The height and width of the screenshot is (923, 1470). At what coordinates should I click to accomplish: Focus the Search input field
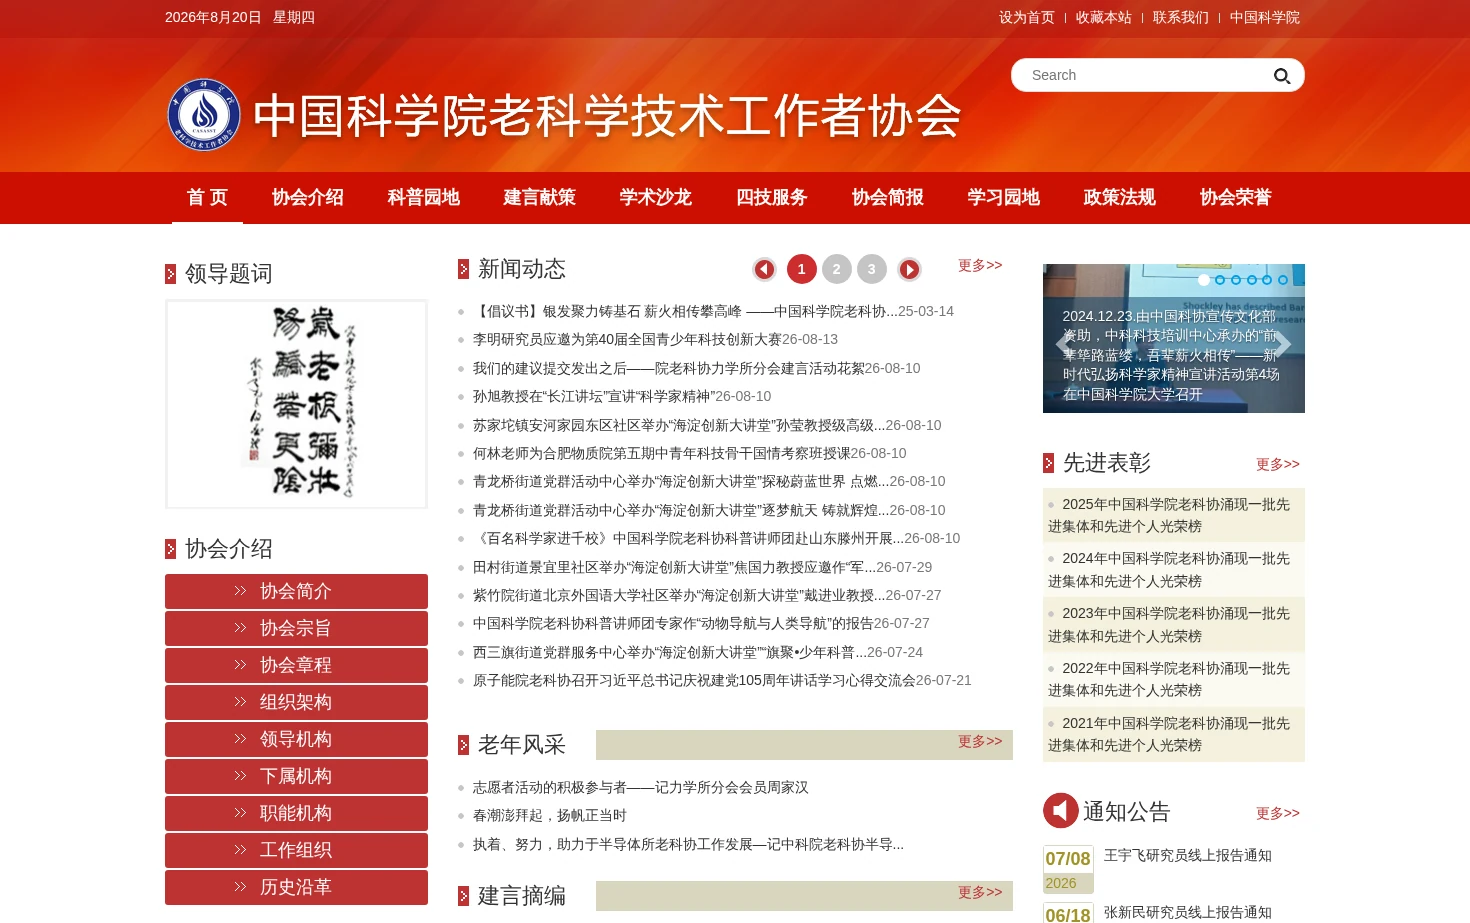tap(1145, 75)
